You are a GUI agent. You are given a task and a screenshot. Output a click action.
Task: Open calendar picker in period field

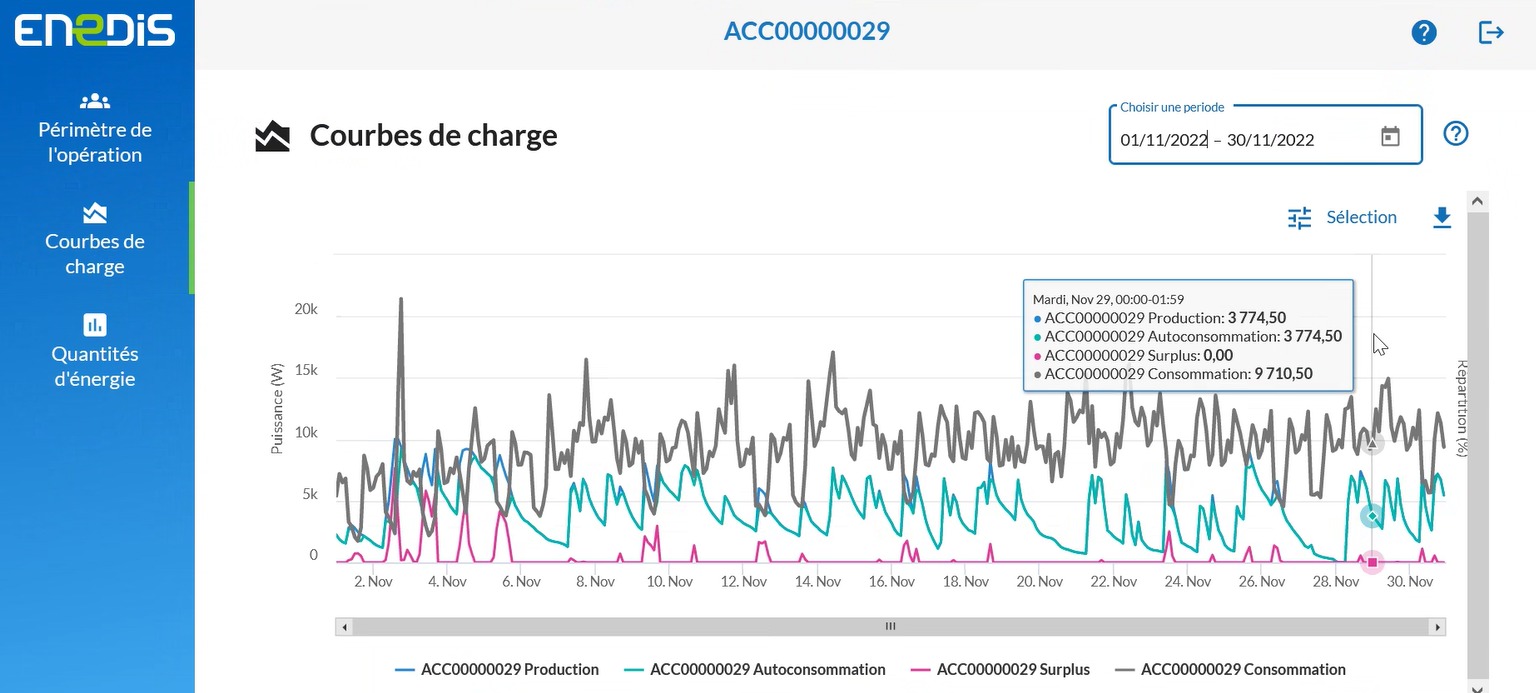point(1390,137)
